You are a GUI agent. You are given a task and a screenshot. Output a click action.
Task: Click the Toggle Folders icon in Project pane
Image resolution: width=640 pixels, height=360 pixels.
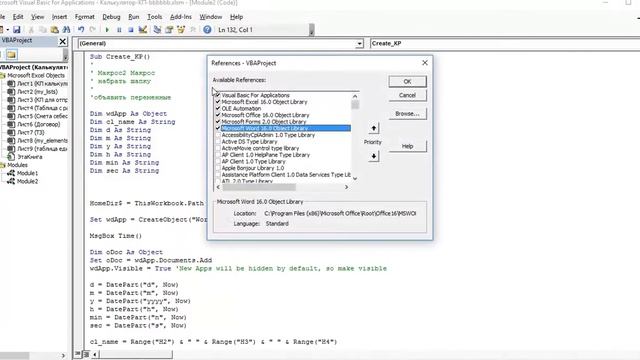(x=11, y=55)
